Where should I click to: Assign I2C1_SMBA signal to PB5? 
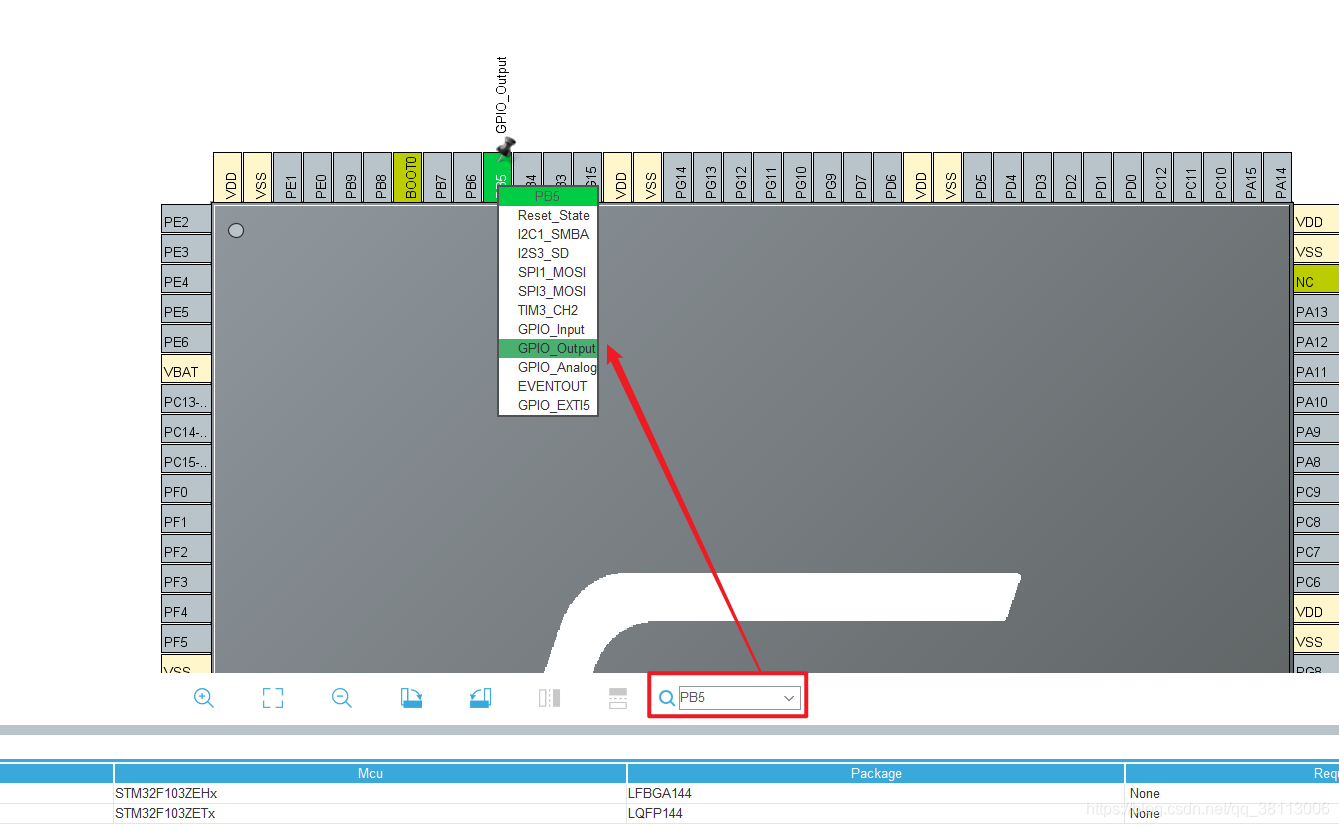coord(552,234)
